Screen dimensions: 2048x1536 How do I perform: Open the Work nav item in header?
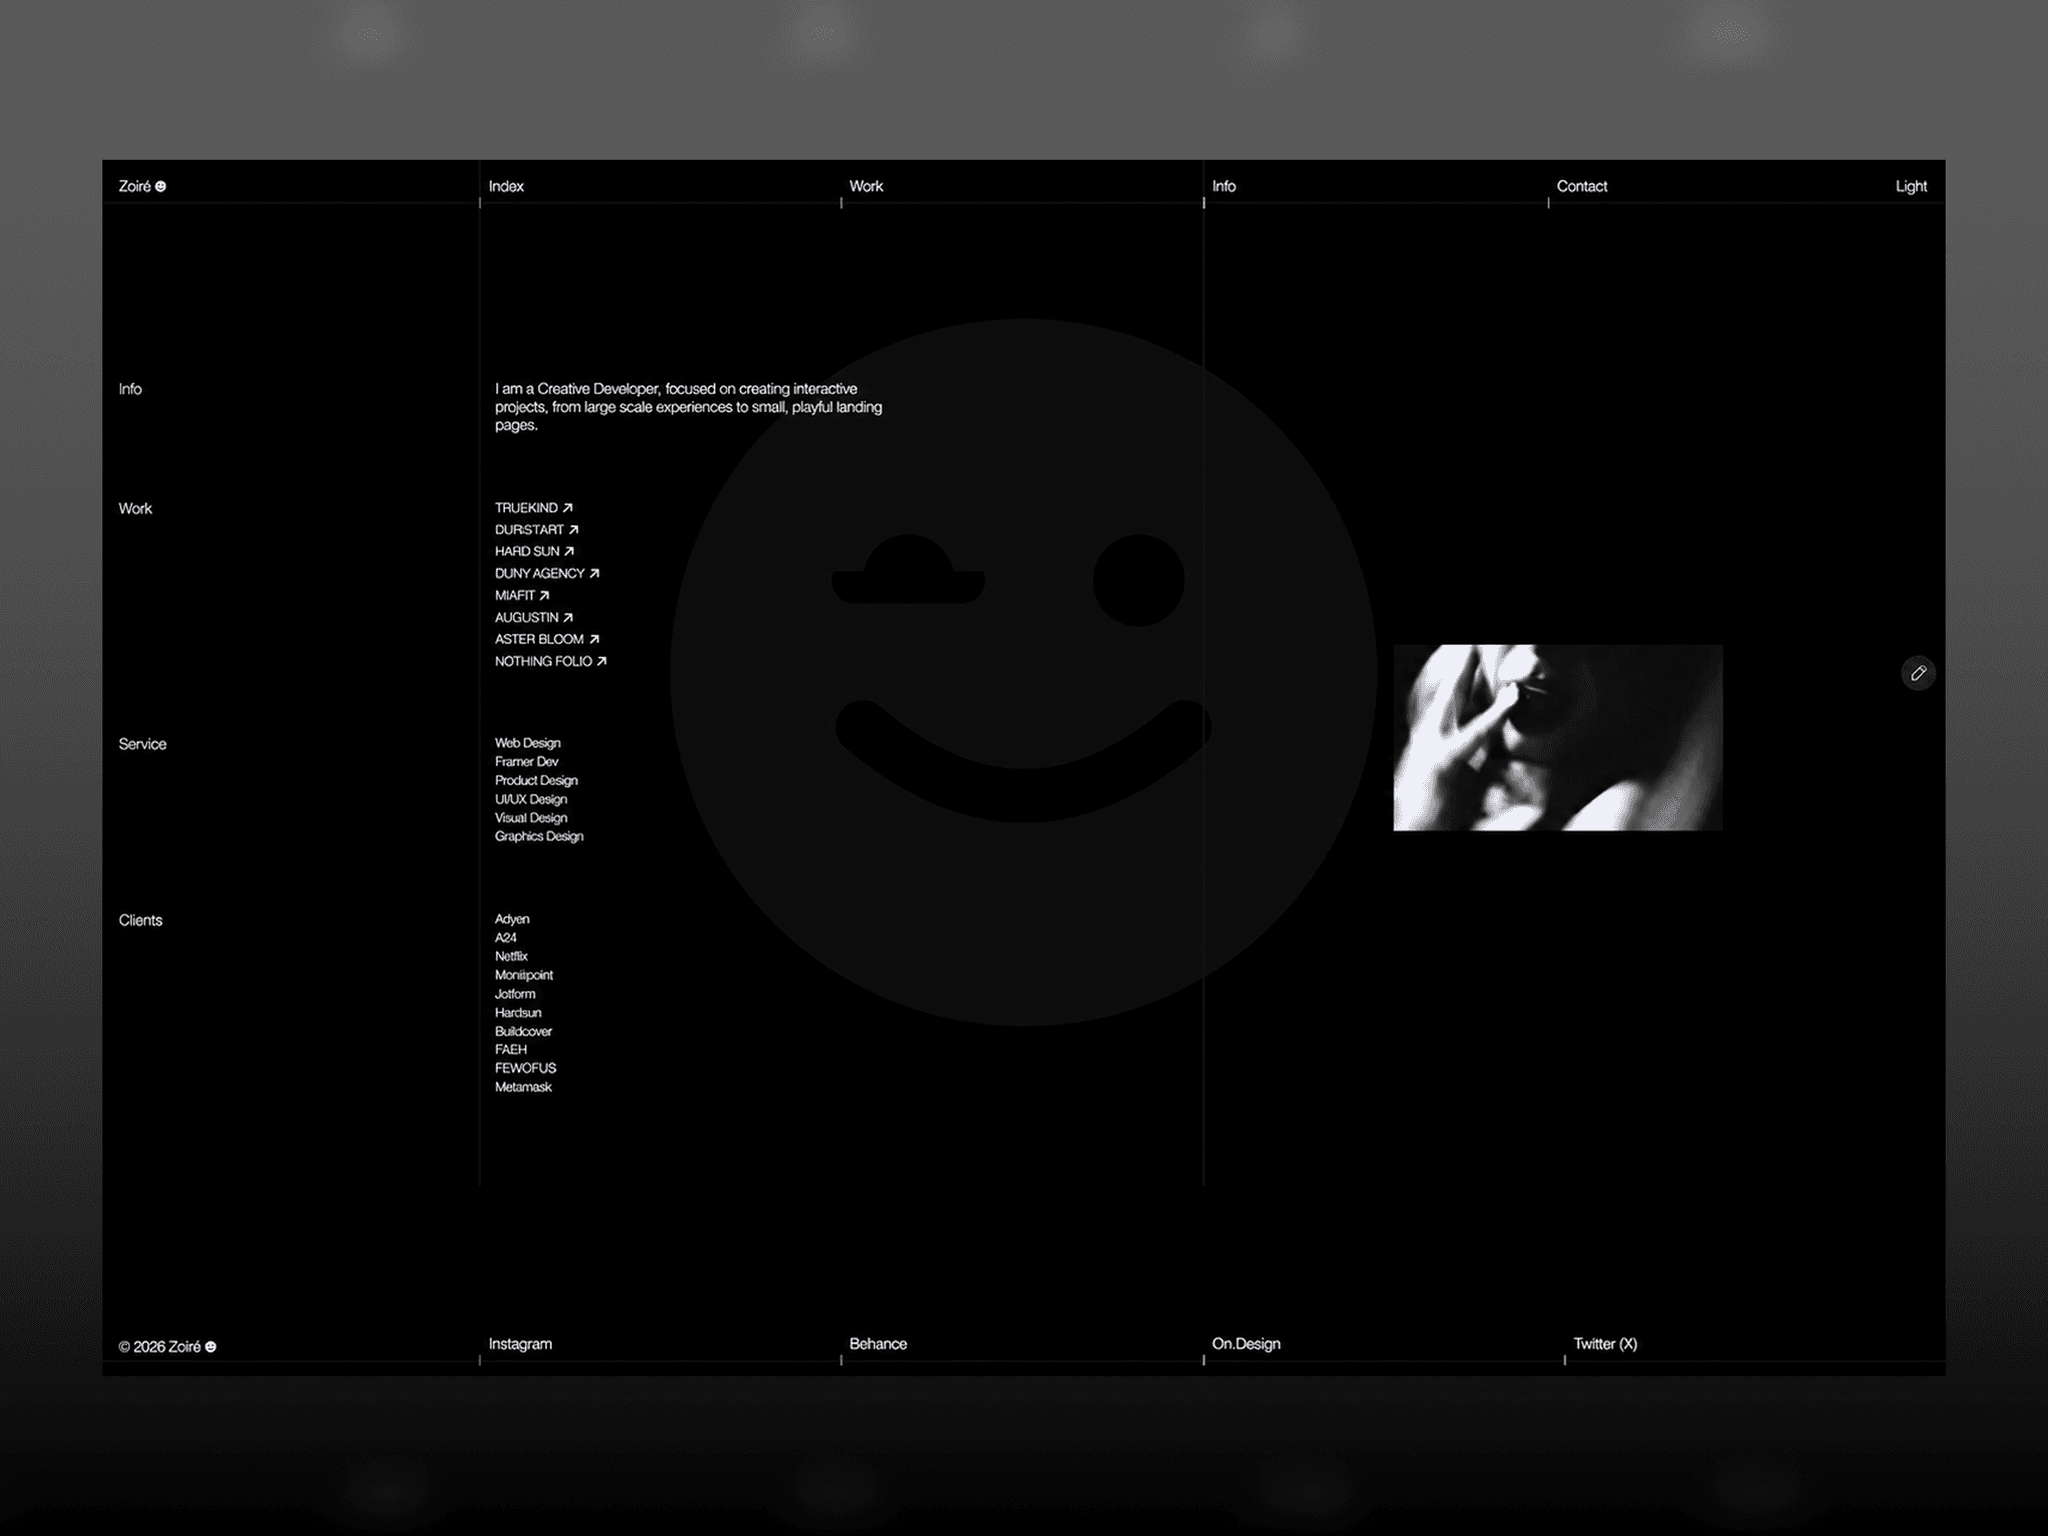point(866,186)
